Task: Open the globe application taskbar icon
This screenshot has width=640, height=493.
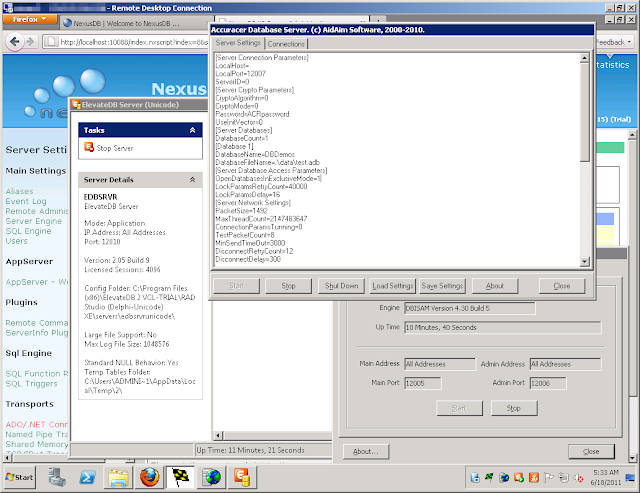Action: click(212, 477)
